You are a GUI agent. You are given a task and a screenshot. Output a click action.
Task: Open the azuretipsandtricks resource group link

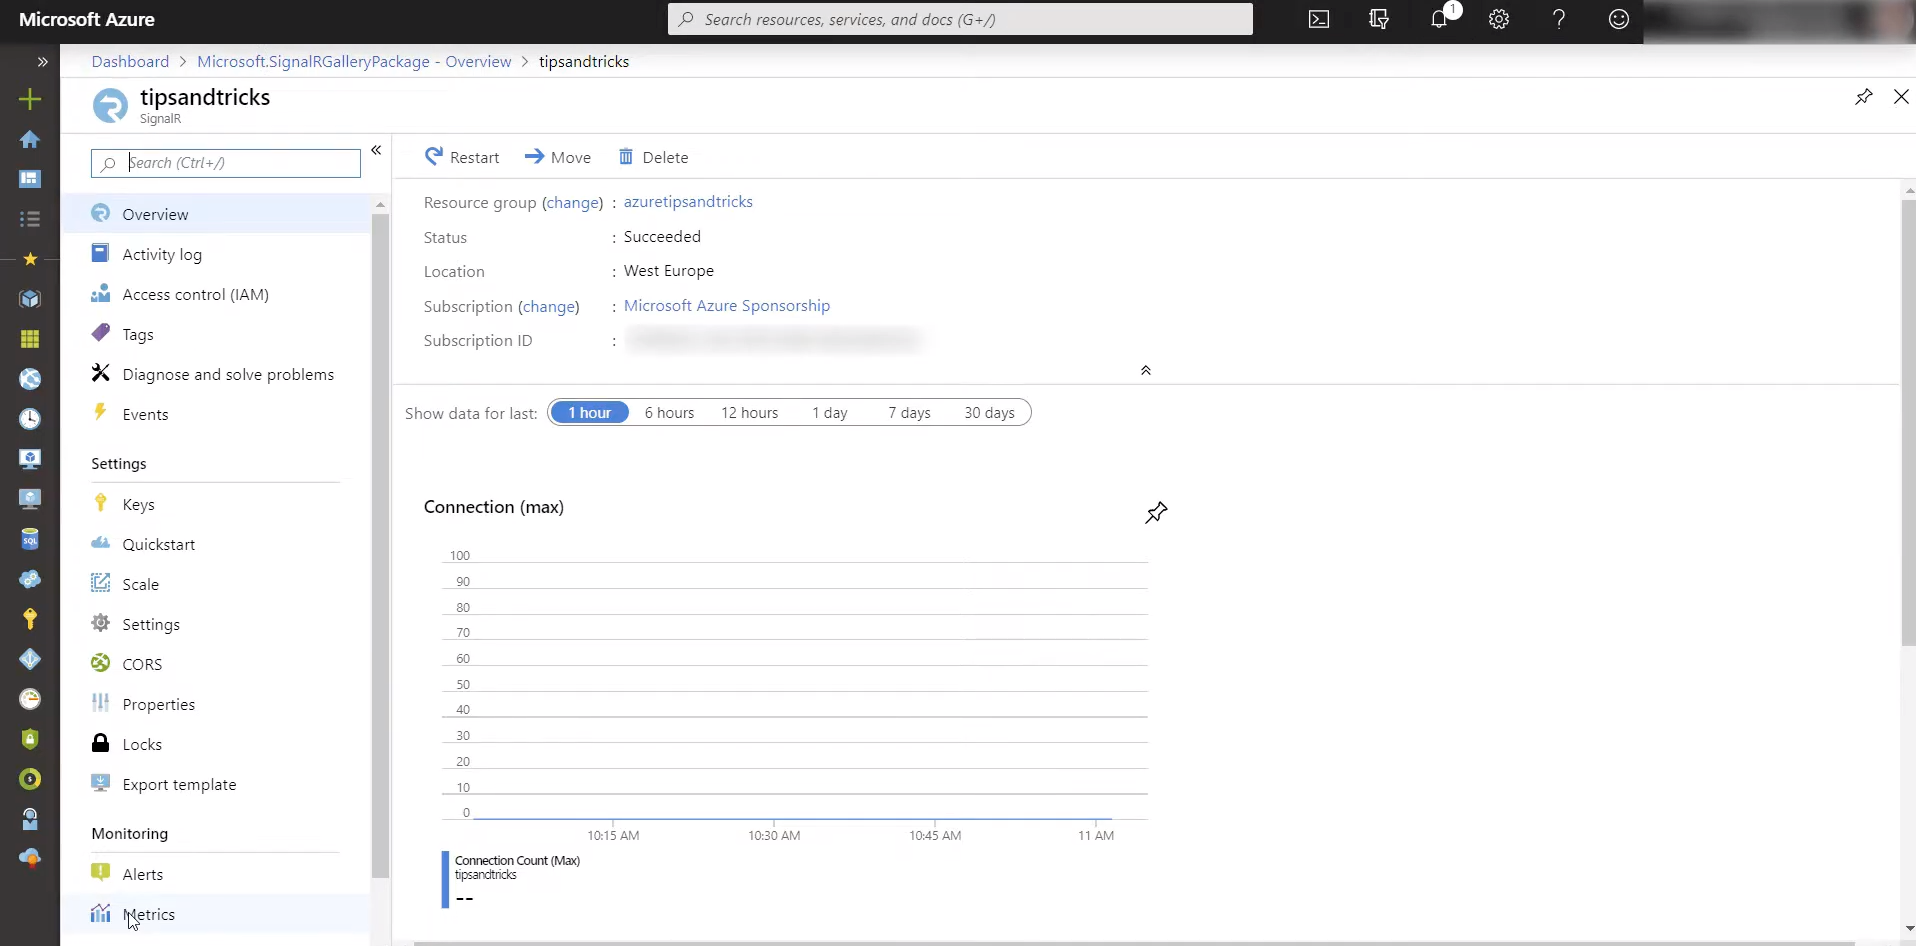click(x=688, y=202)
